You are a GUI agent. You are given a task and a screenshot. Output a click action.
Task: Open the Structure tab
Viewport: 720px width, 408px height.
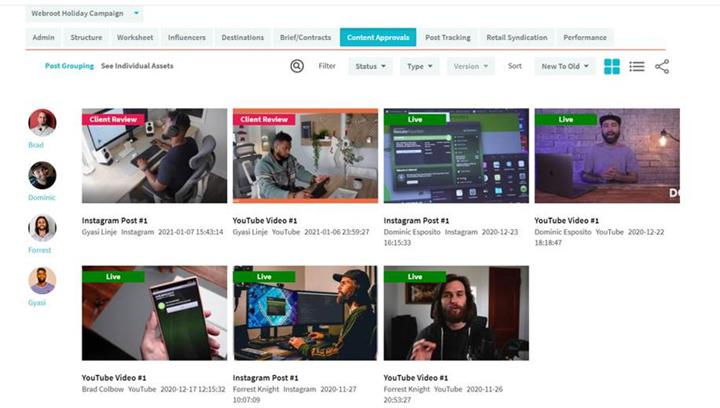click(x=86, y=37)
